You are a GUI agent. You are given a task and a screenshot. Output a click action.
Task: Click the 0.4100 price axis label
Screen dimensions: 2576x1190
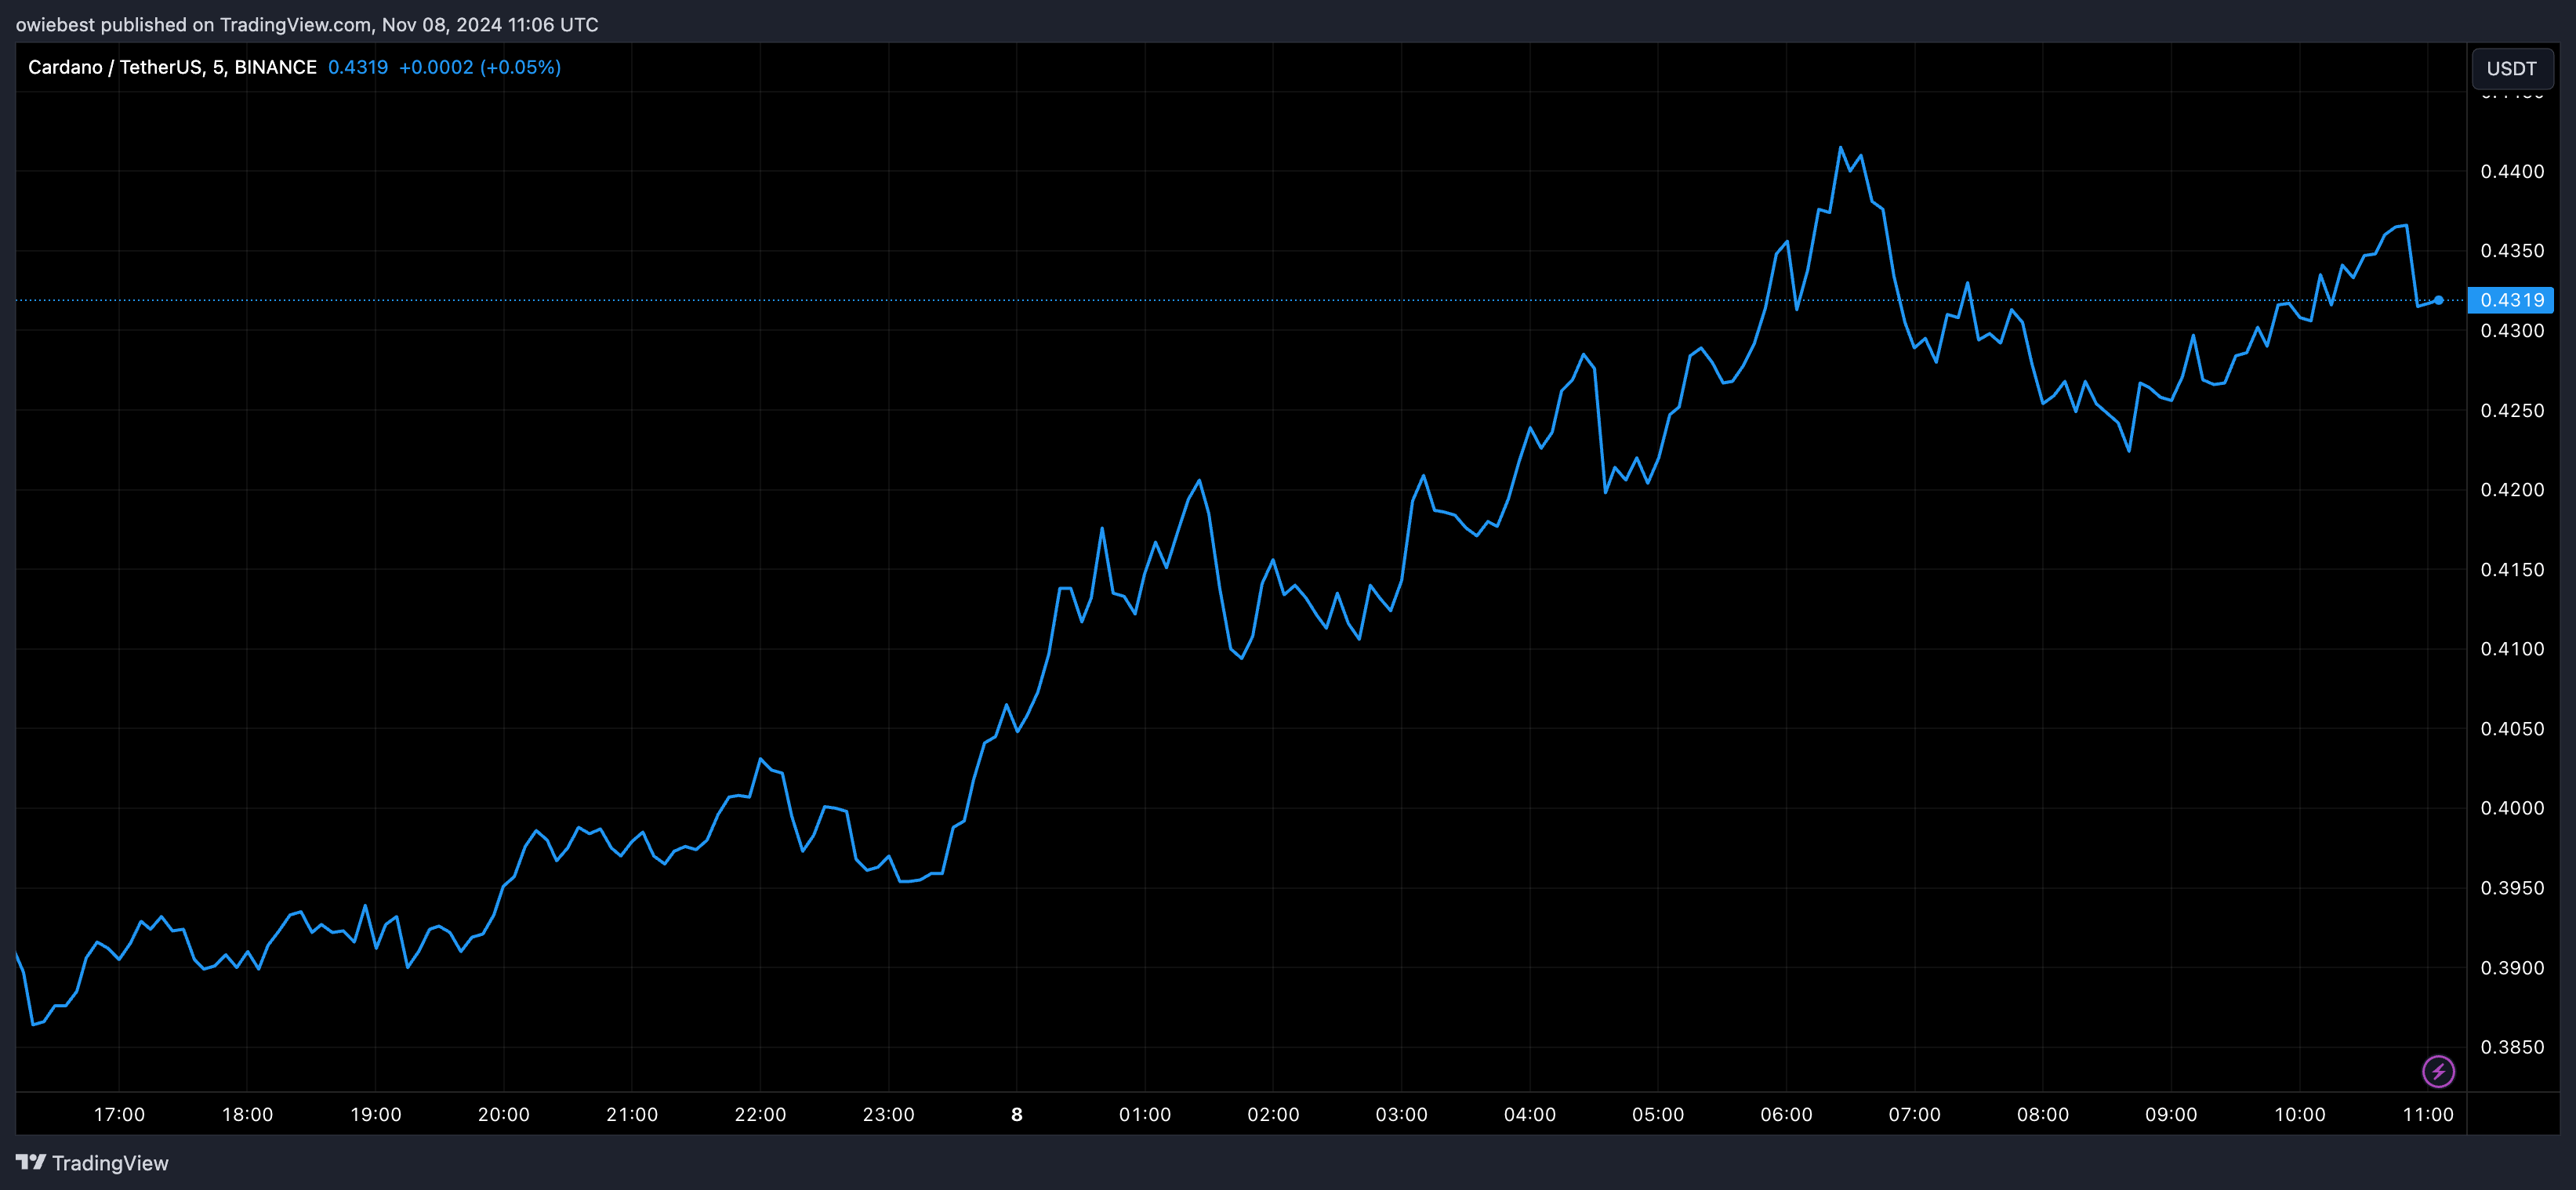pos(2512,649)
